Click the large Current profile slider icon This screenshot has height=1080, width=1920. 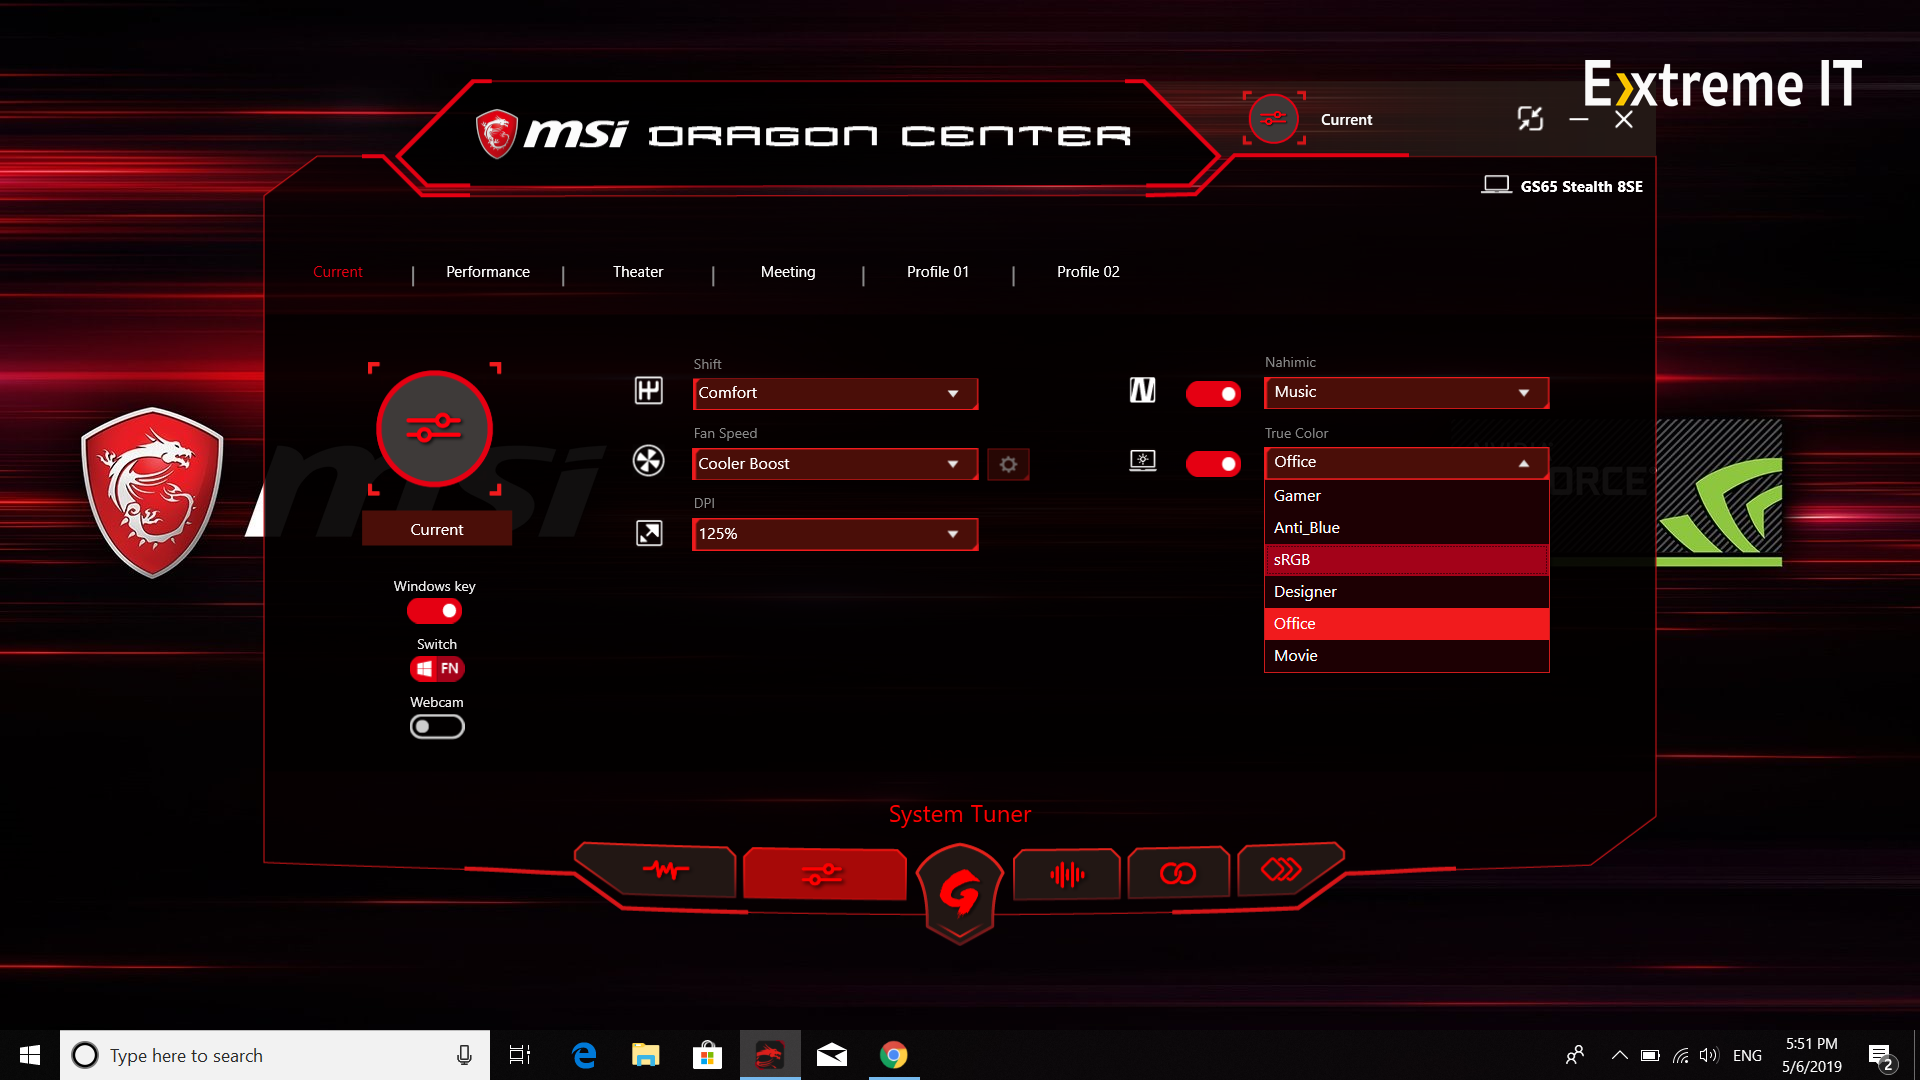[x=435, y=429]
